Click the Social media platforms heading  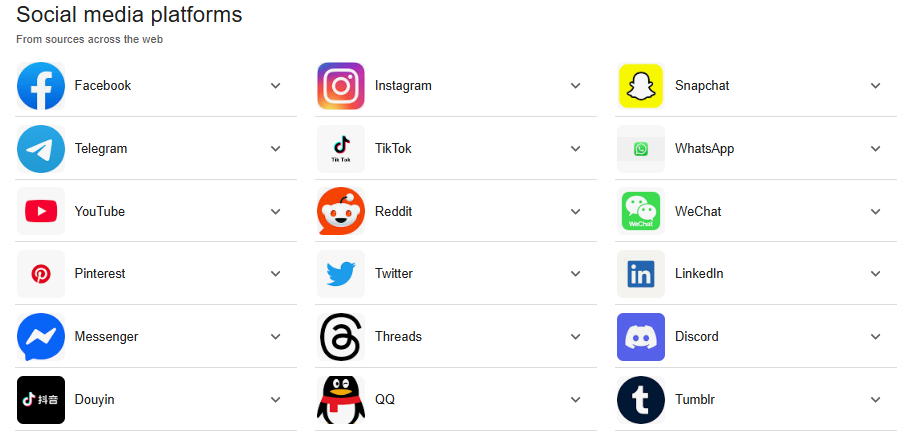tap(129, 15)
